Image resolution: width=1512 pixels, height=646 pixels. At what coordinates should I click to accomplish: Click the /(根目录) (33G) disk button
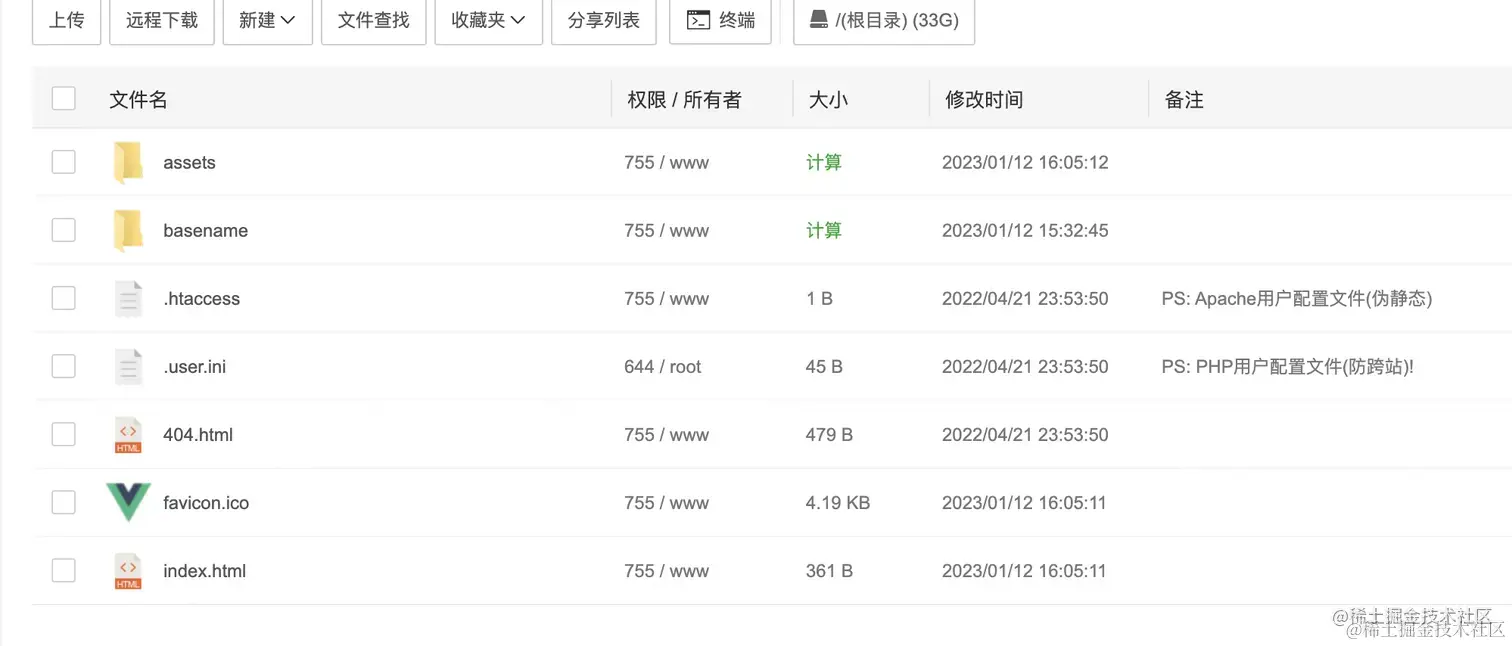[x=884, y=20]
